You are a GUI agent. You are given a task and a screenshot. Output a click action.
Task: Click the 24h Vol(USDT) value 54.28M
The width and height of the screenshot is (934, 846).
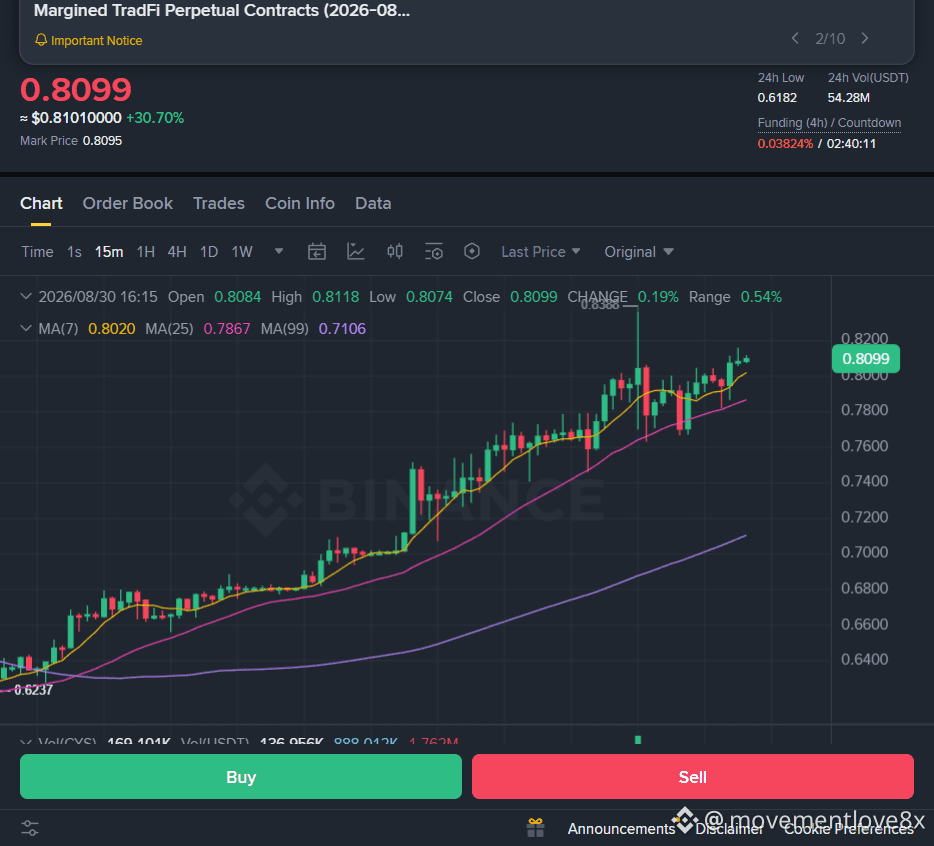[848, 98]
